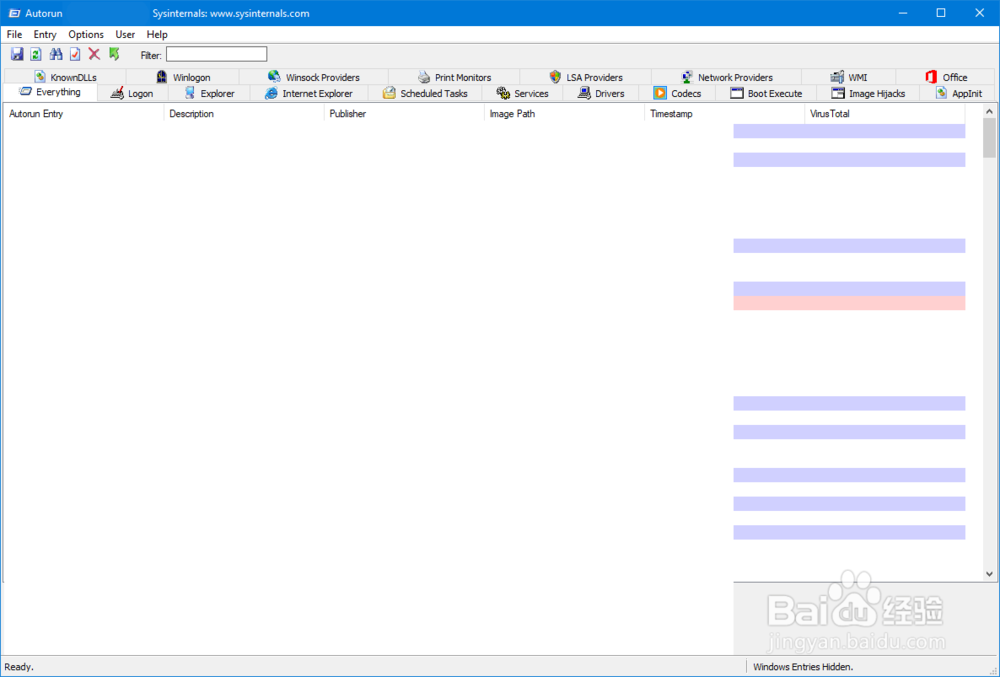Click the Winsock Providers globe icon
The height and width of the screenshot is (677, 1000).
pos(274,76)
